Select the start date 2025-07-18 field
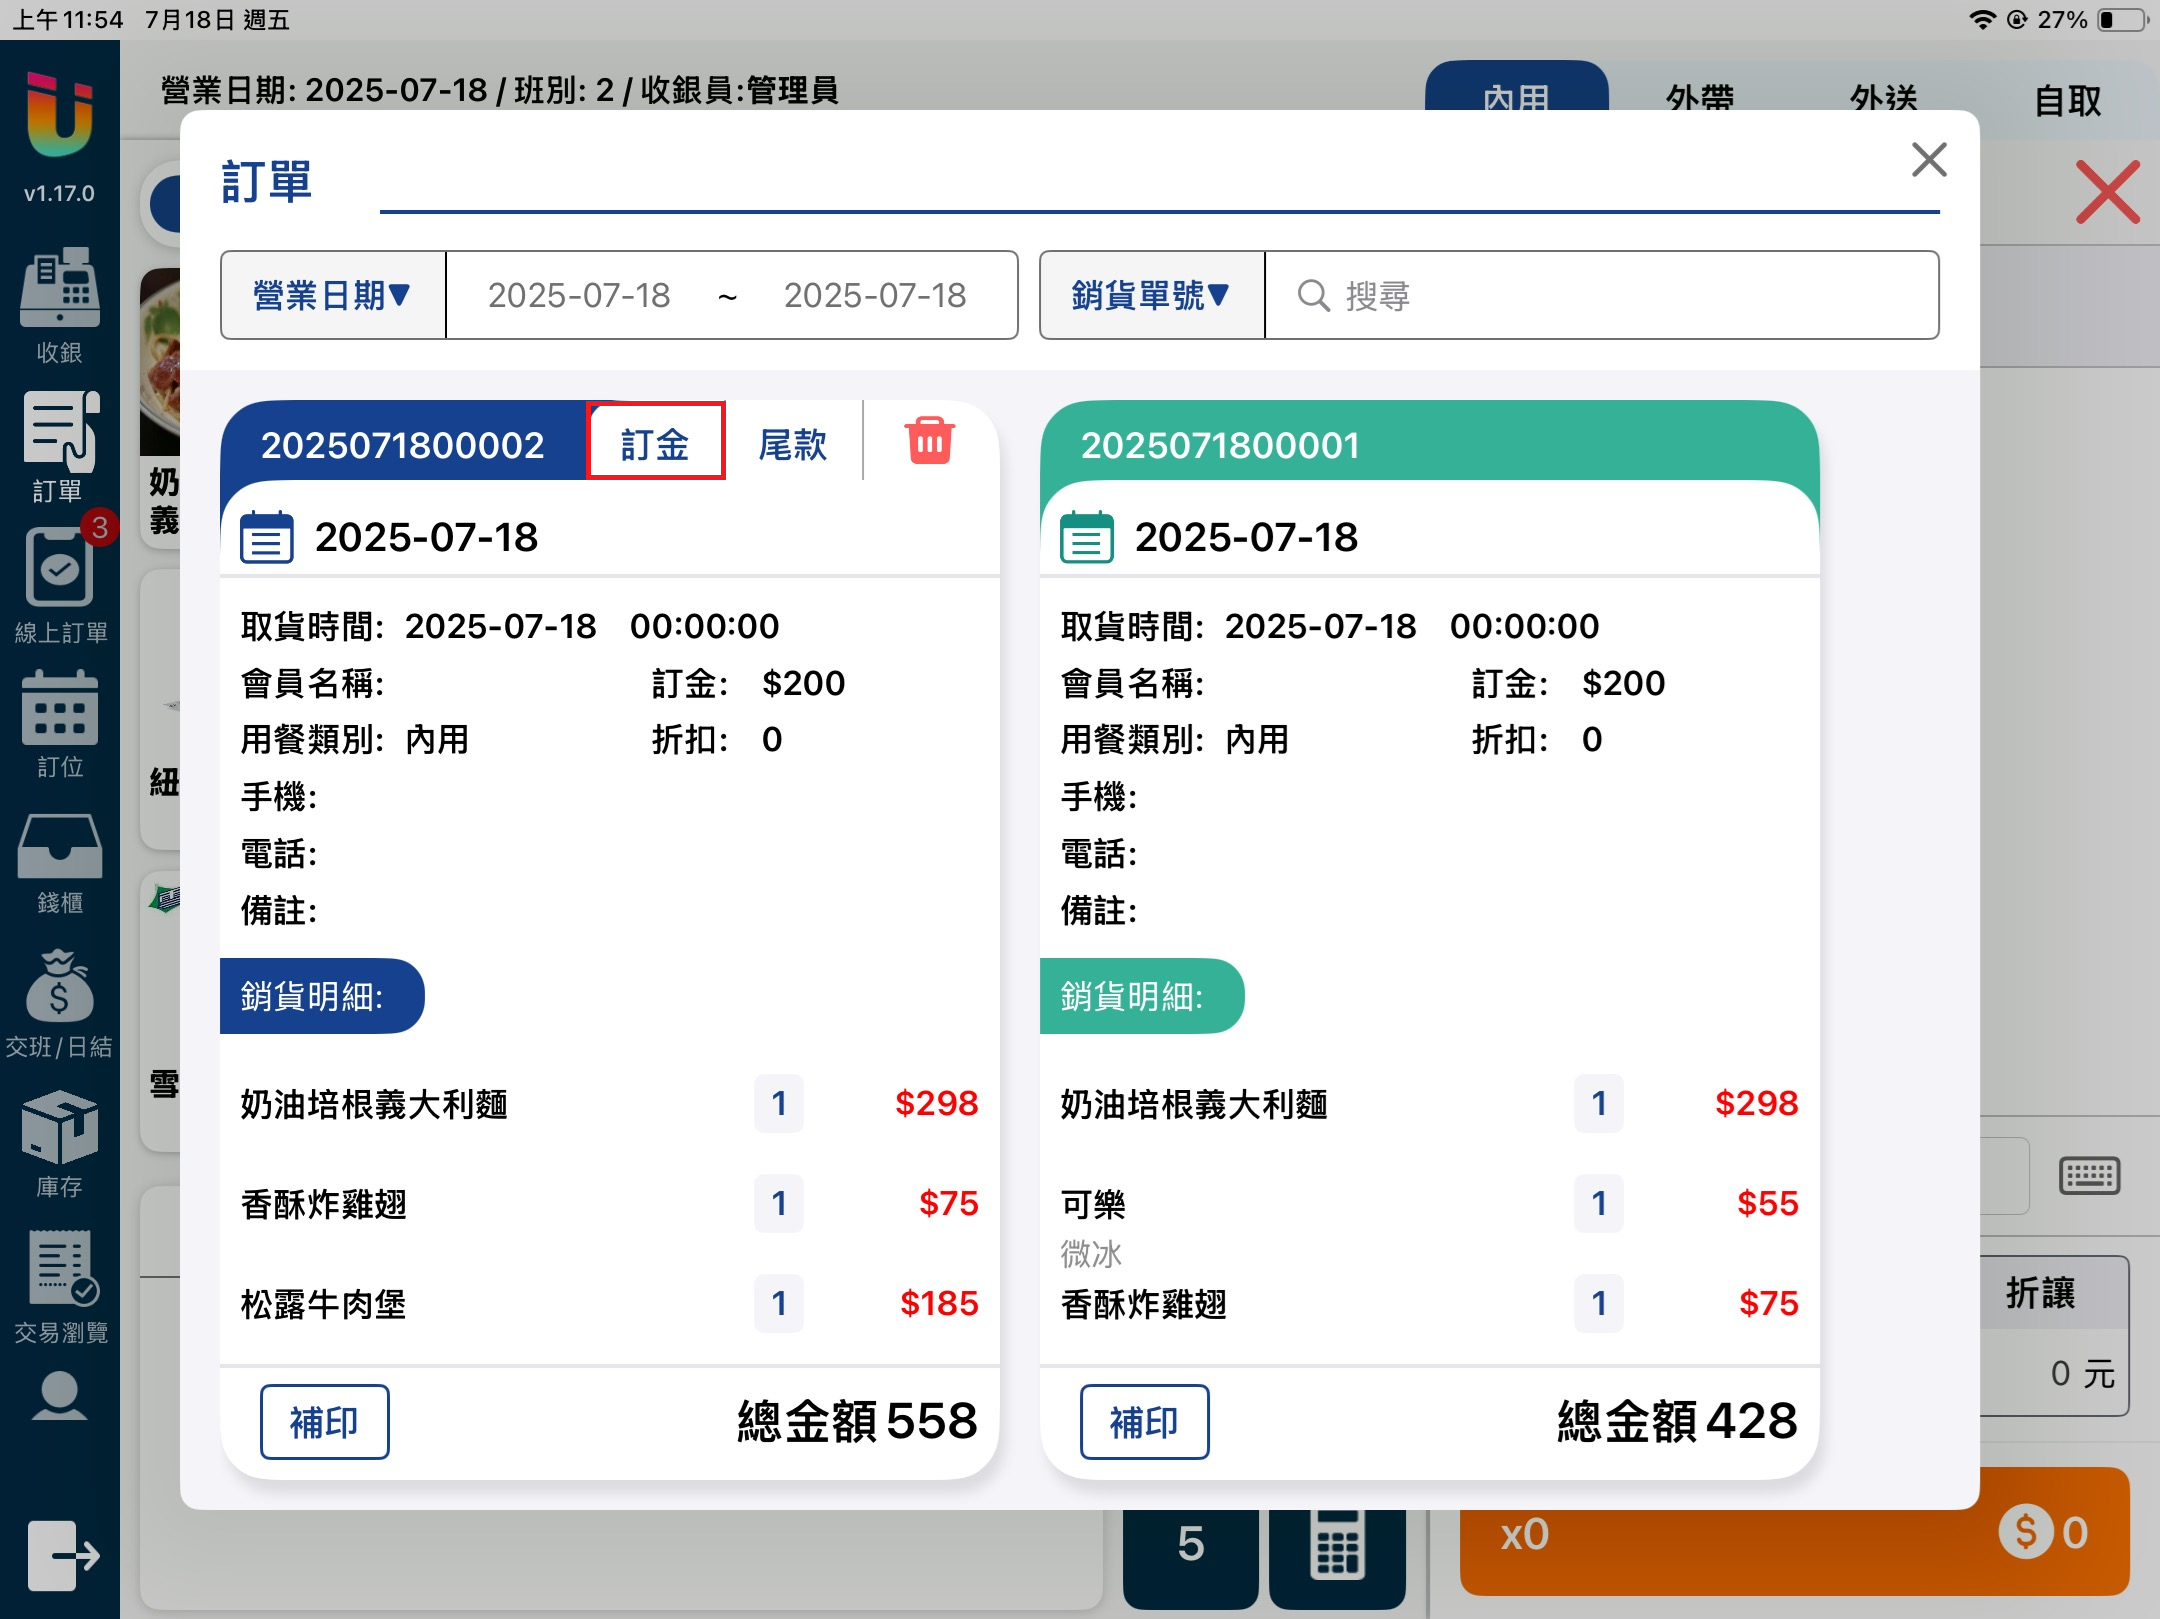The image size is (2160, 1619). pos(579,295)
